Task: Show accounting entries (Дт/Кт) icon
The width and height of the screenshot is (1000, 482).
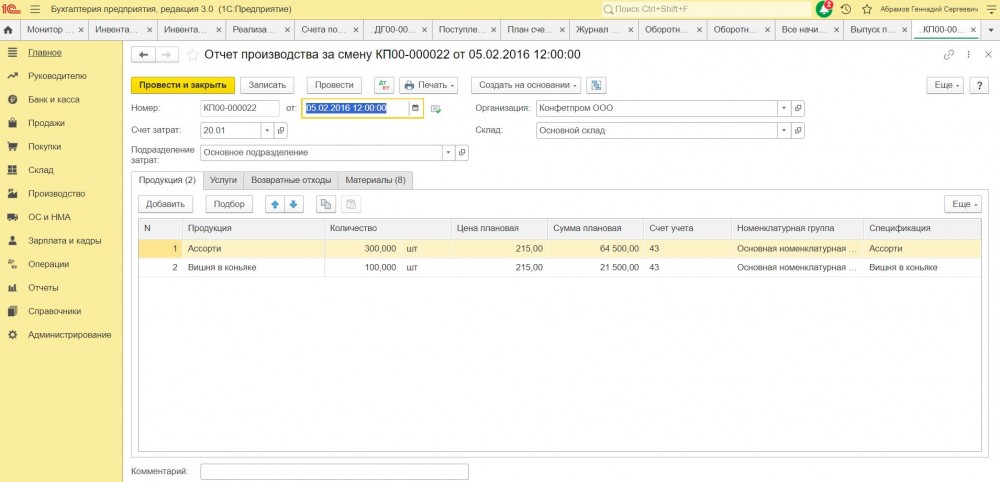Action: coord(384,85)
